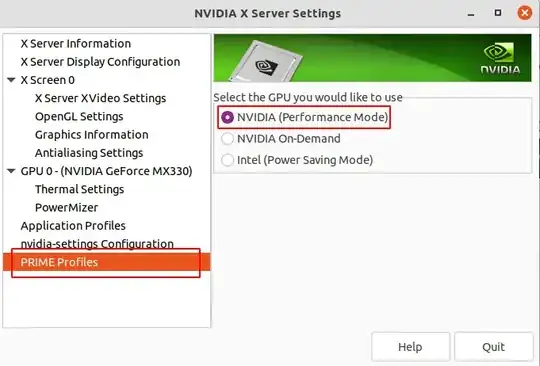Collapse the X Screen 0 tree node
This screenshot has width=540, height=366.
(x=11, y=80)
